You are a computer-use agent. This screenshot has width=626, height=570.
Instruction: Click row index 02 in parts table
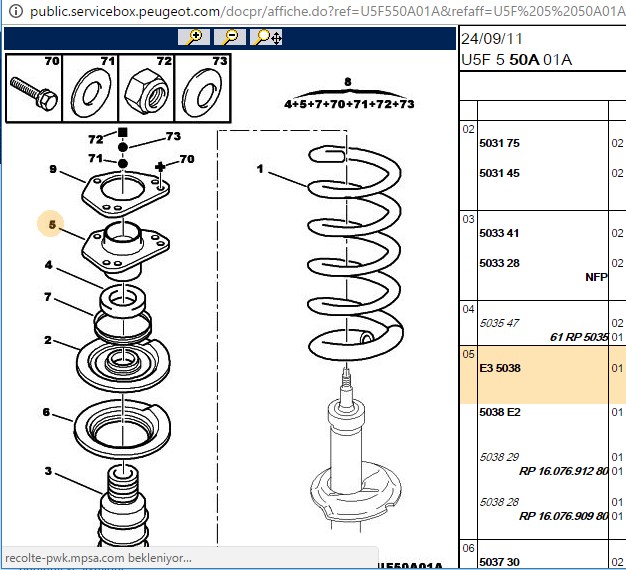[x=468, y=129]
